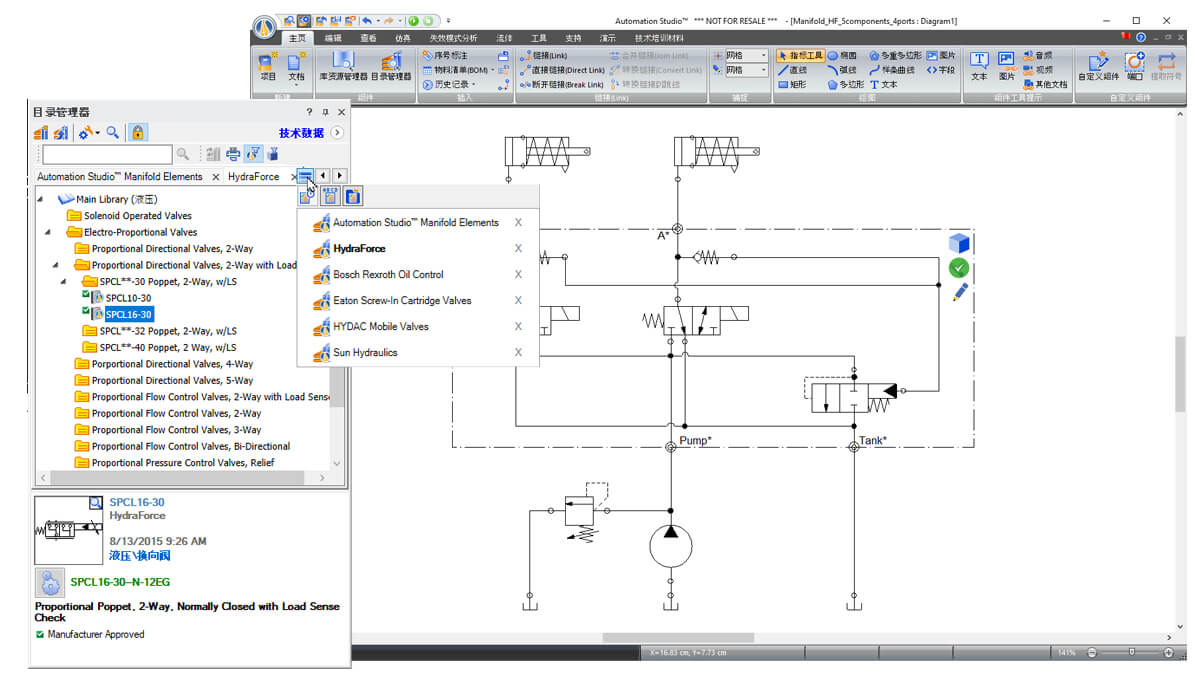Toggle the SPCL16-30 checkbox
This screenshot has height=674, width=1200.
point(86,312)
